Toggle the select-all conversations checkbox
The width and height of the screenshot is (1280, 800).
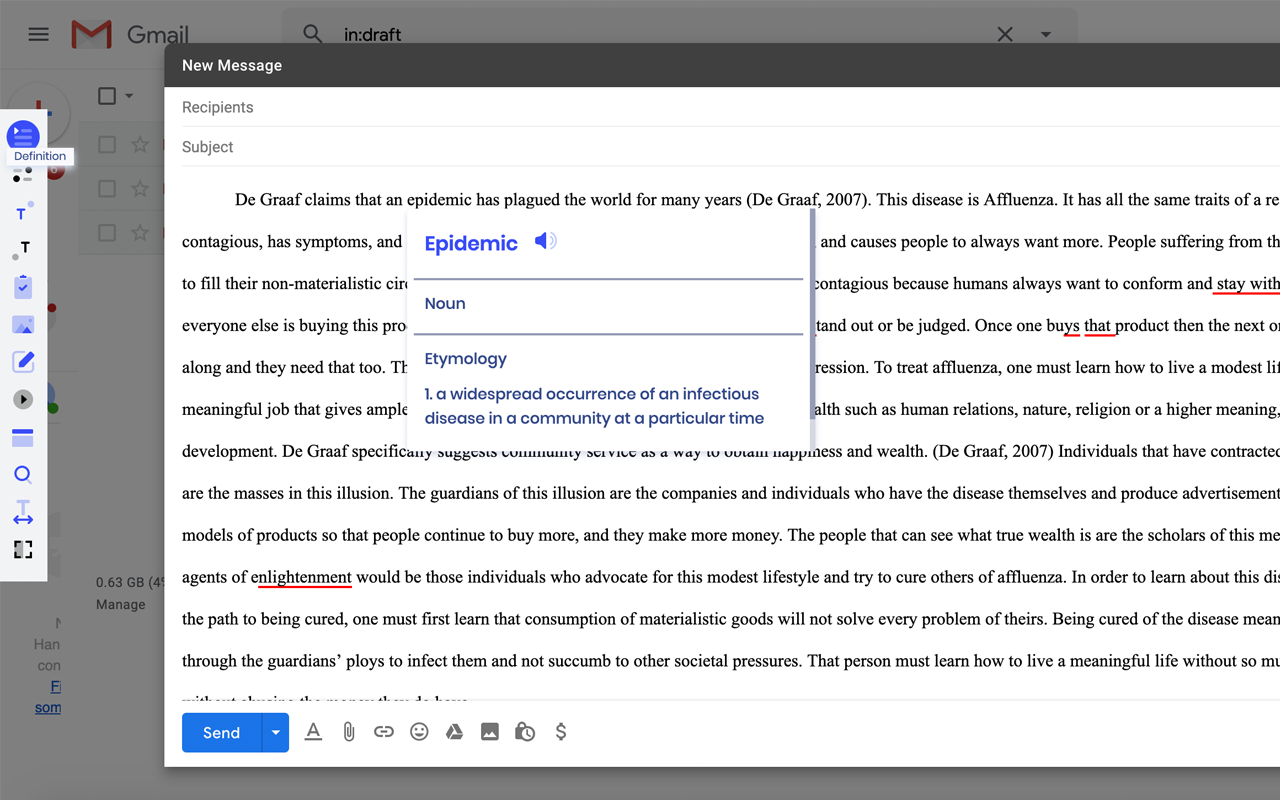pos(106,95)
